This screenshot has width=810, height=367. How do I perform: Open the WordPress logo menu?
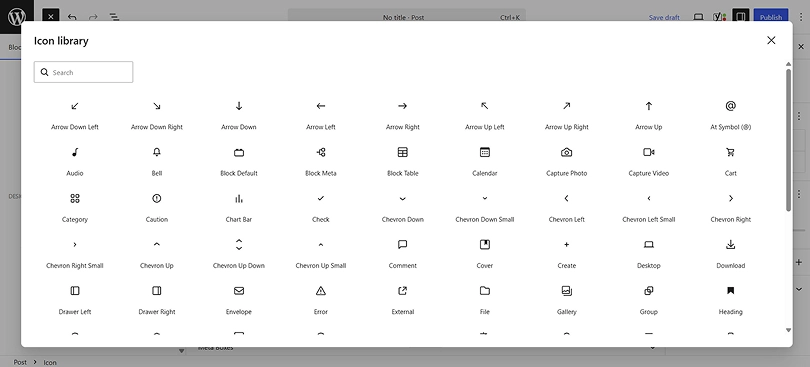pyautogui.click(x=17, y=17)
